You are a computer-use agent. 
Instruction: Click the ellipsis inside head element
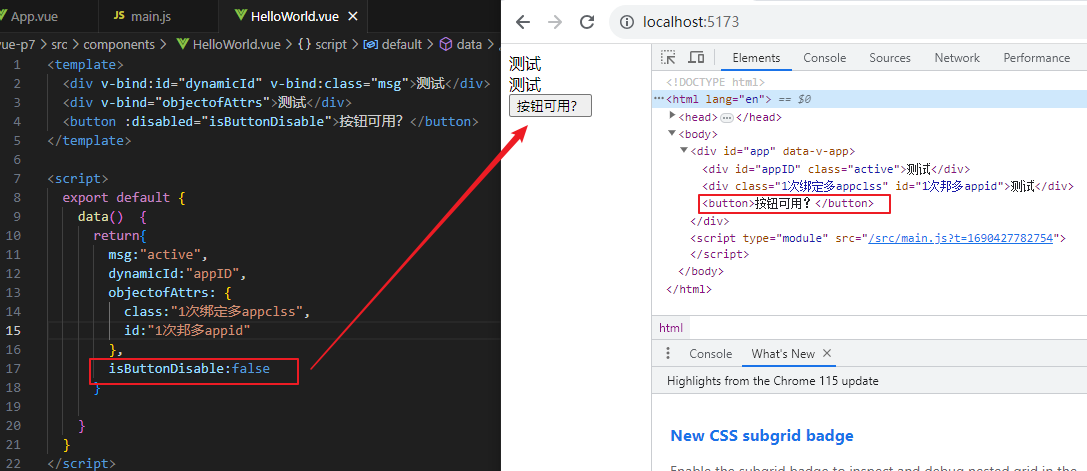click(727, 117)
